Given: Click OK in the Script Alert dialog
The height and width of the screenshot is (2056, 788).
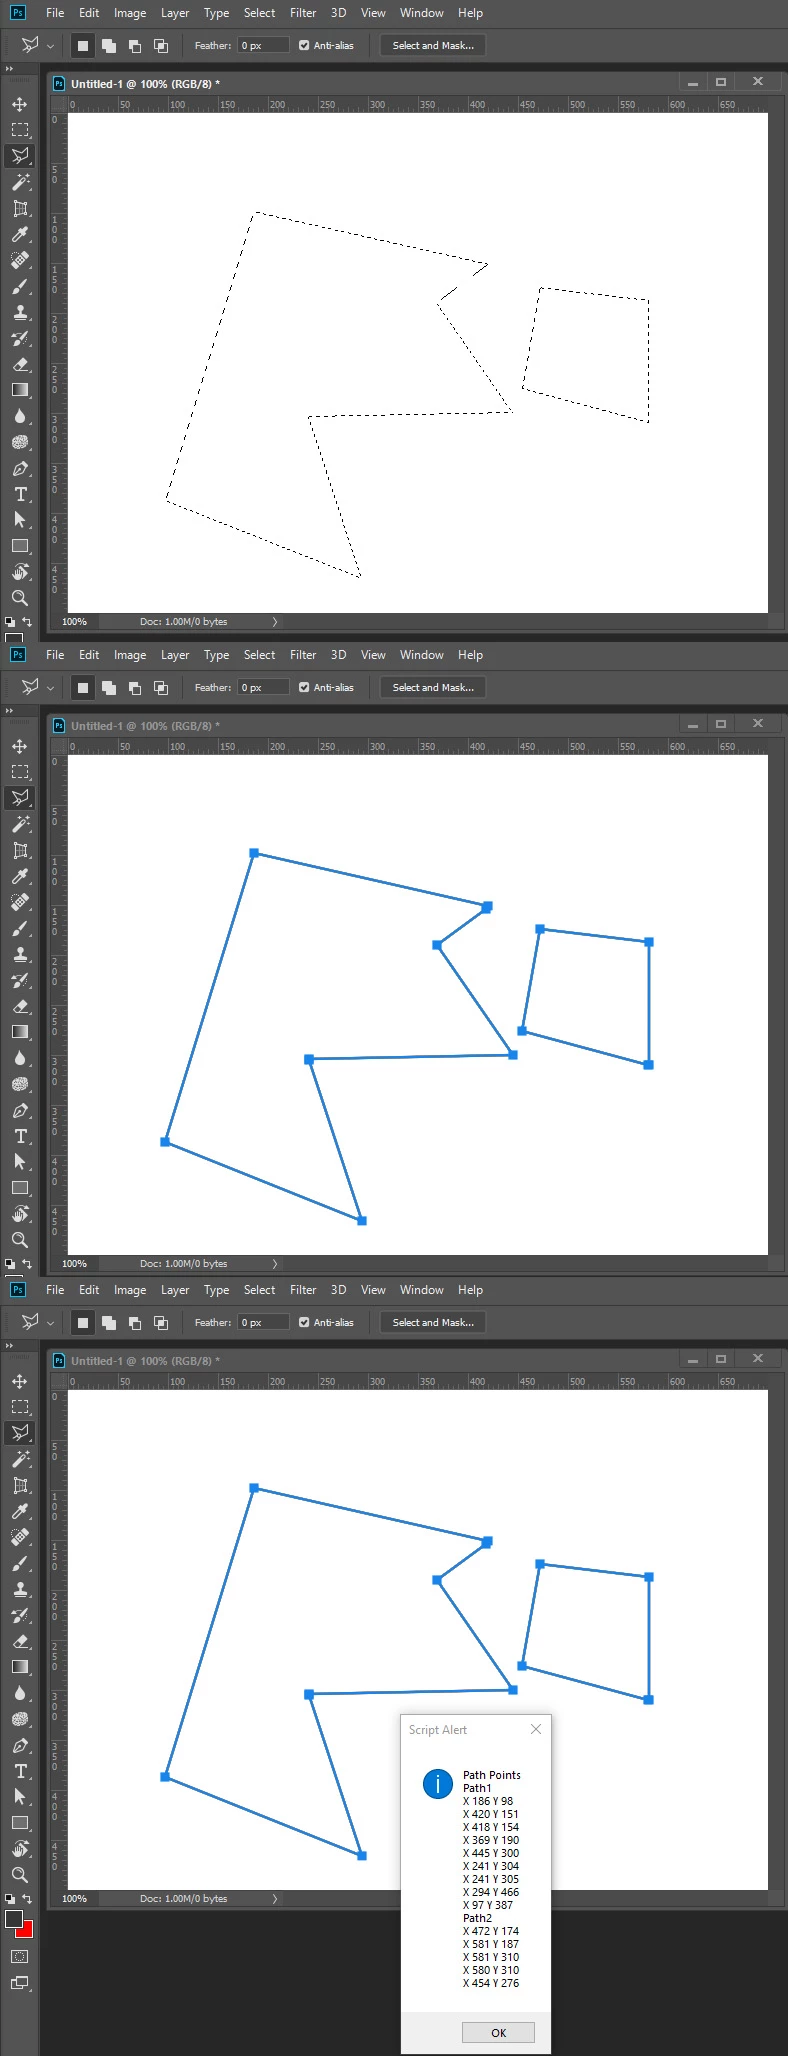Looking at the screenshot, I should [498, 2032].
